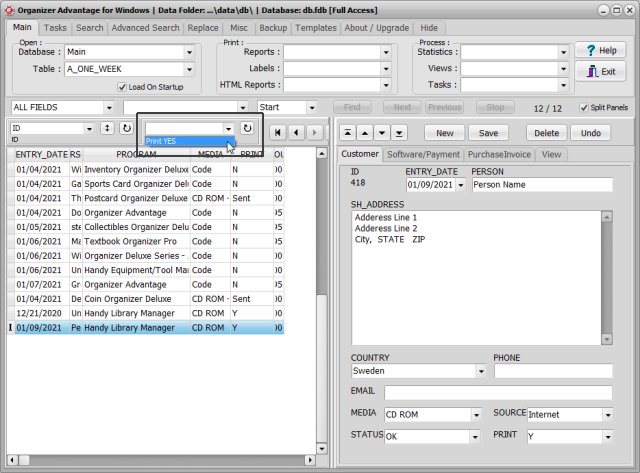Click the SH_ADDRESS text area
Viewport: 640px width, 473px height.
pos(476,278)
